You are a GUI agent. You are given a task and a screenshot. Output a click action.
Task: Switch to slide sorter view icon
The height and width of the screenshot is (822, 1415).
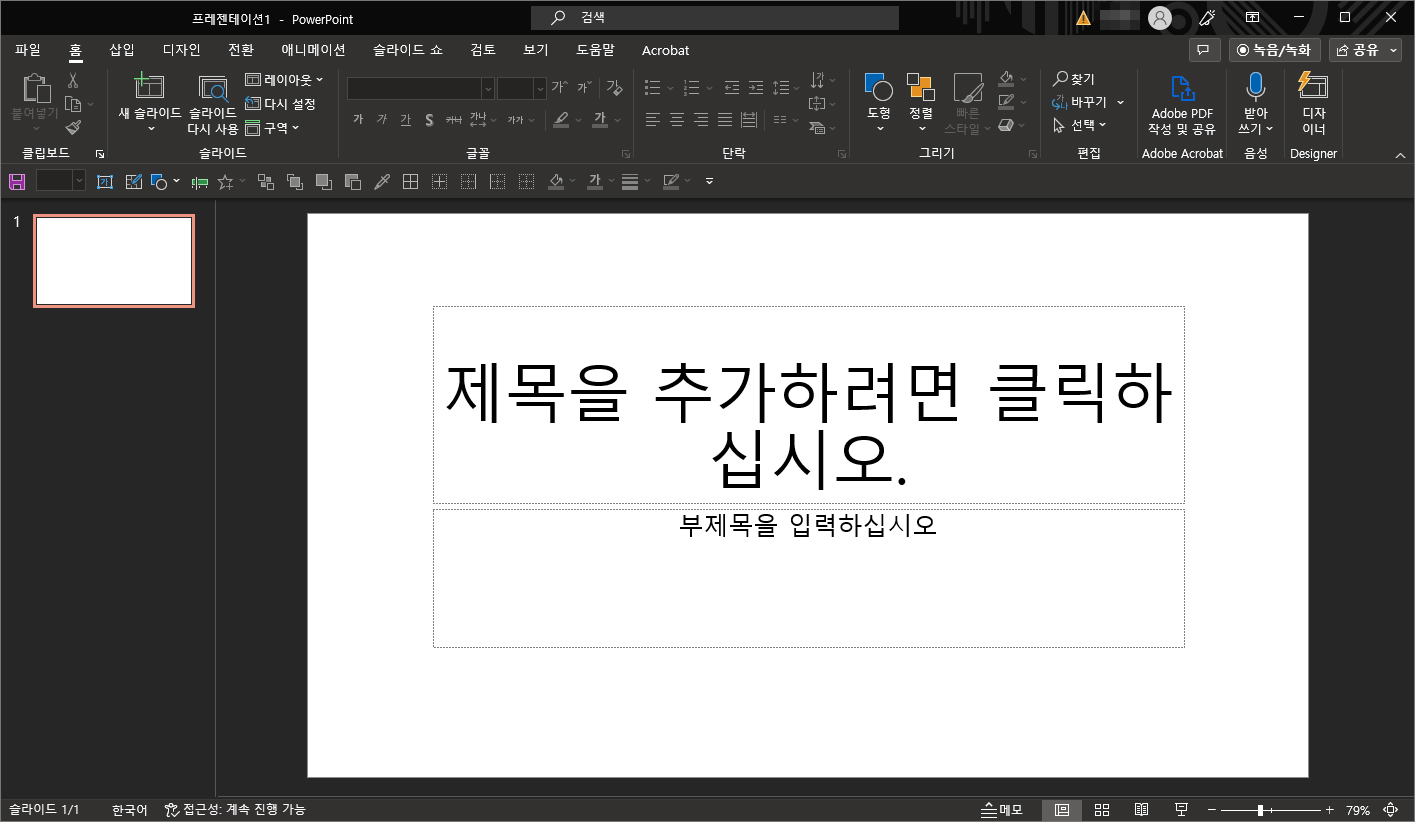(1101, 809)
